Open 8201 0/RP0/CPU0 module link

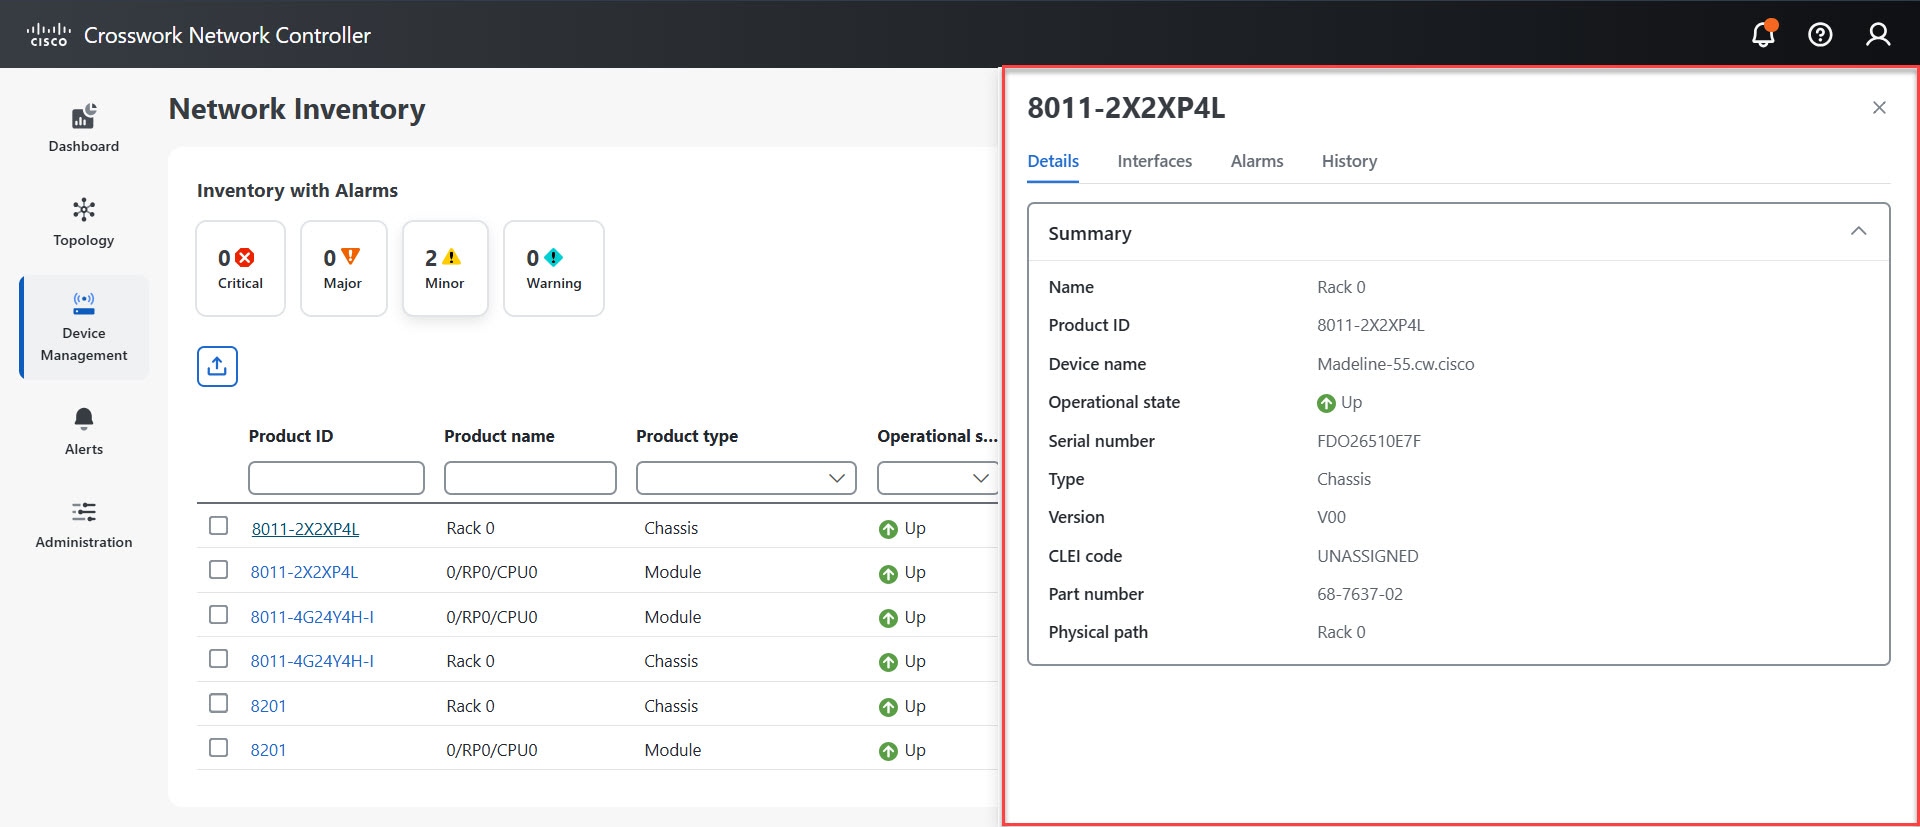[268, 750]
